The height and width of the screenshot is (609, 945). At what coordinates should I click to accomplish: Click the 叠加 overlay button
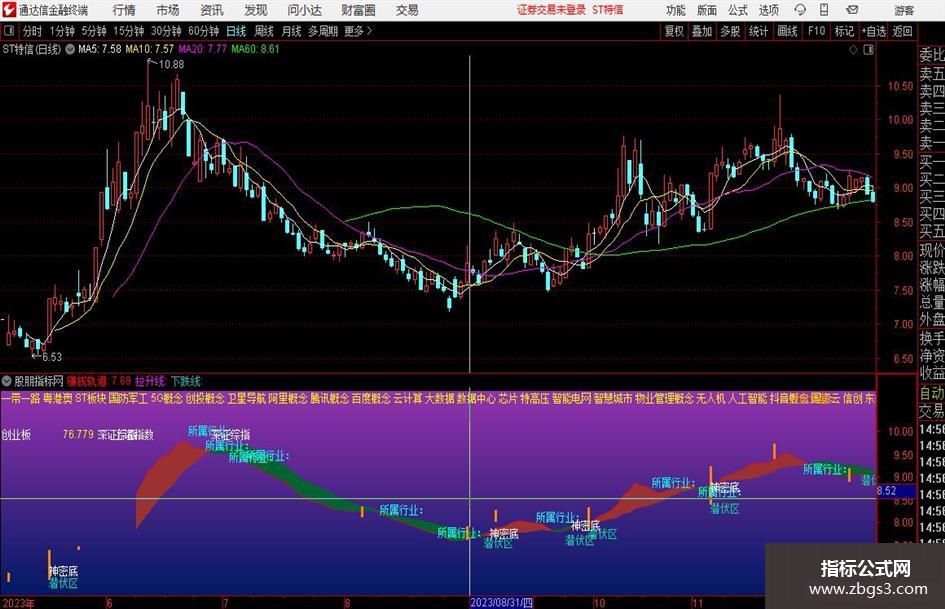click(x=702, y=31)
